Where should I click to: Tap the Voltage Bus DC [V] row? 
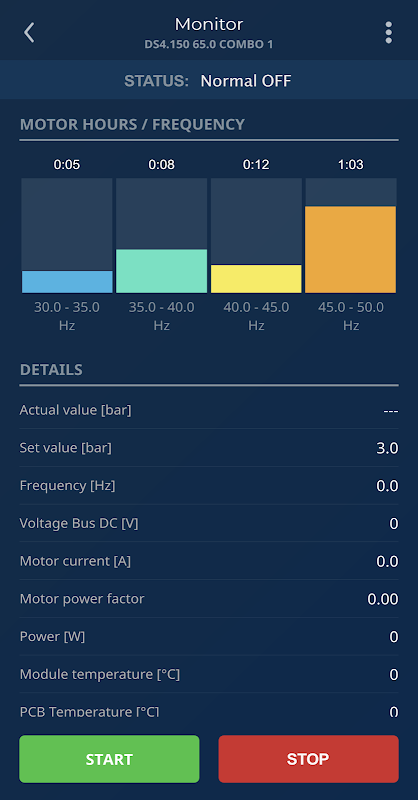209,523
